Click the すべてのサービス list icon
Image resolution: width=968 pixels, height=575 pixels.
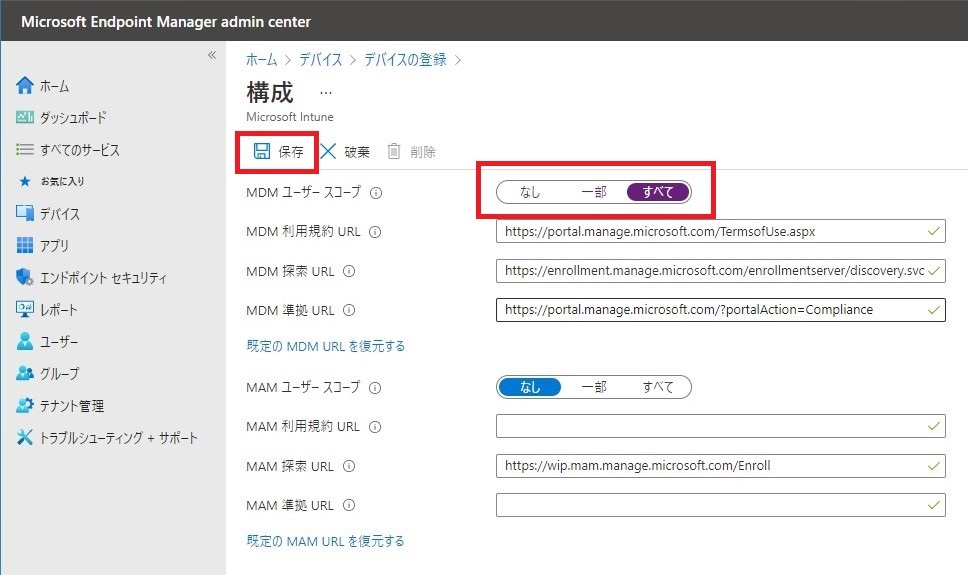pyautogui.click(x=25, y=149)
